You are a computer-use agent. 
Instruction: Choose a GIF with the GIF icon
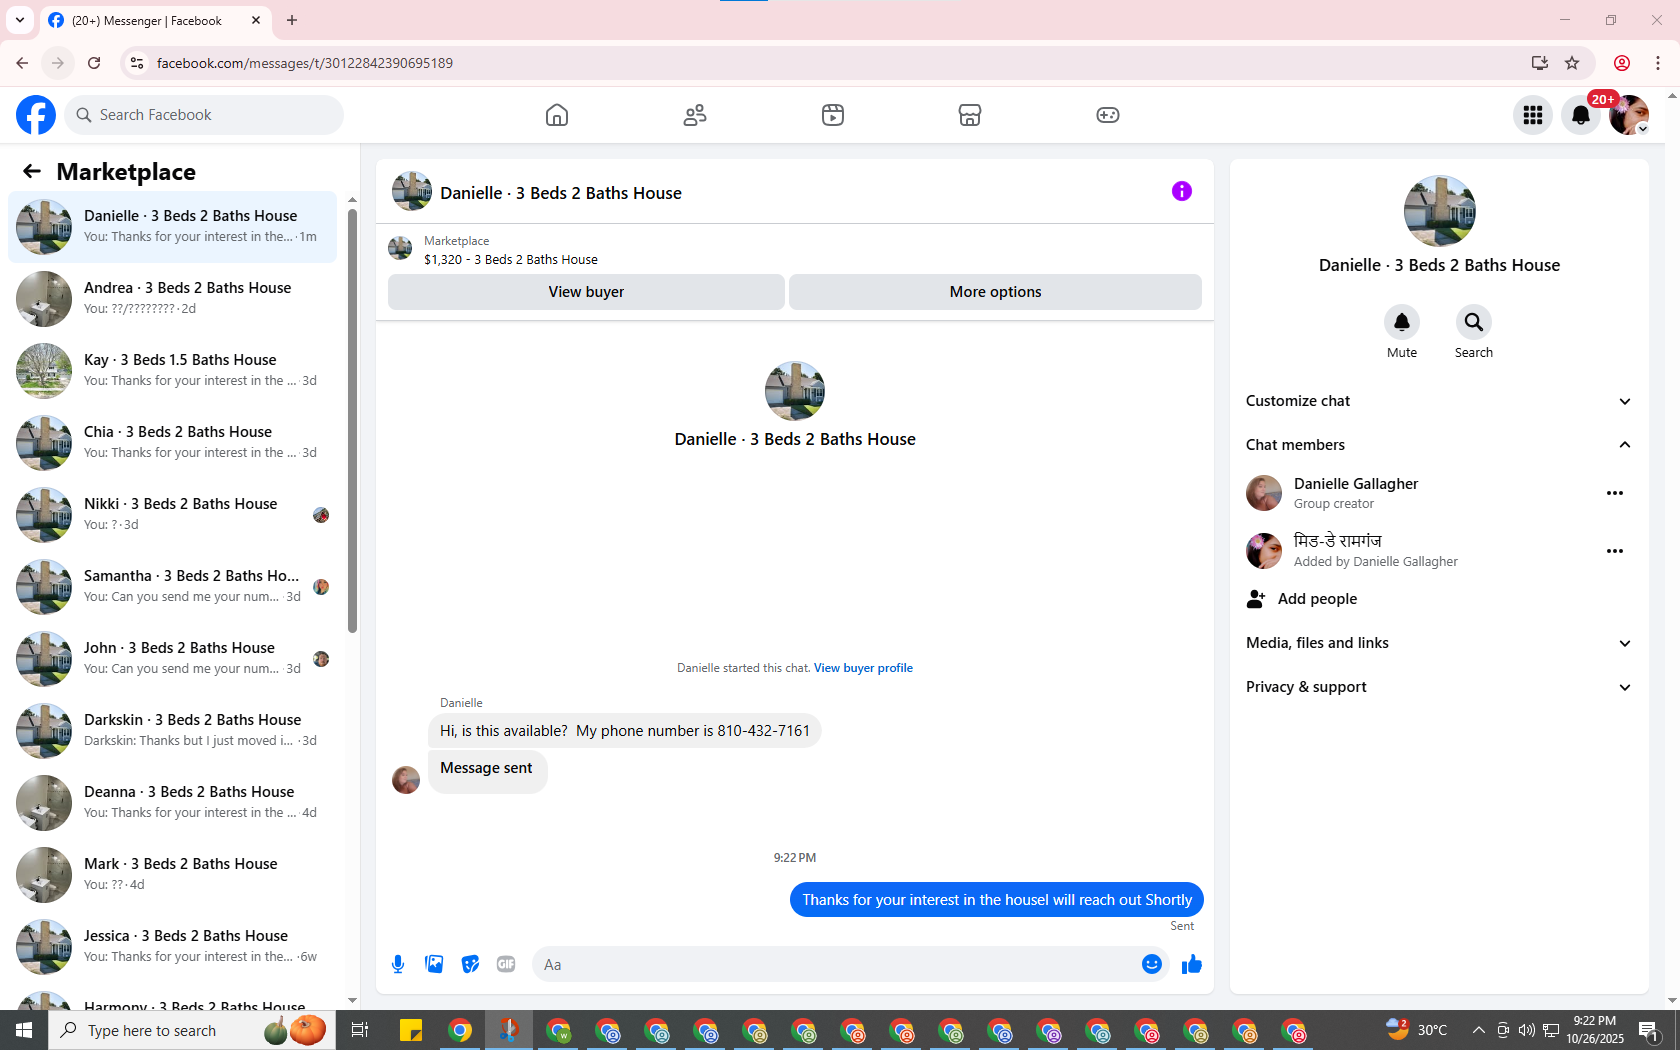tap(506, 964)
